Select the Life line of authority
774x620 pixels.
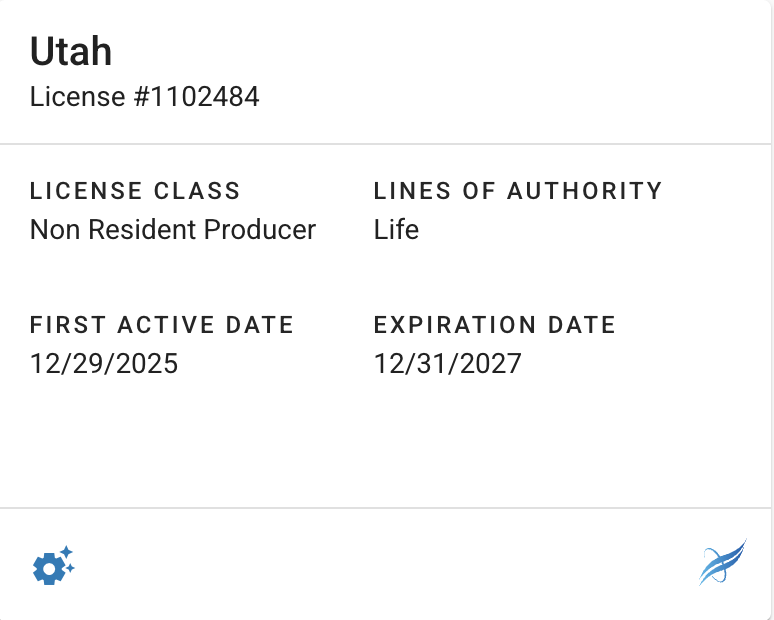tap(396, 230)
